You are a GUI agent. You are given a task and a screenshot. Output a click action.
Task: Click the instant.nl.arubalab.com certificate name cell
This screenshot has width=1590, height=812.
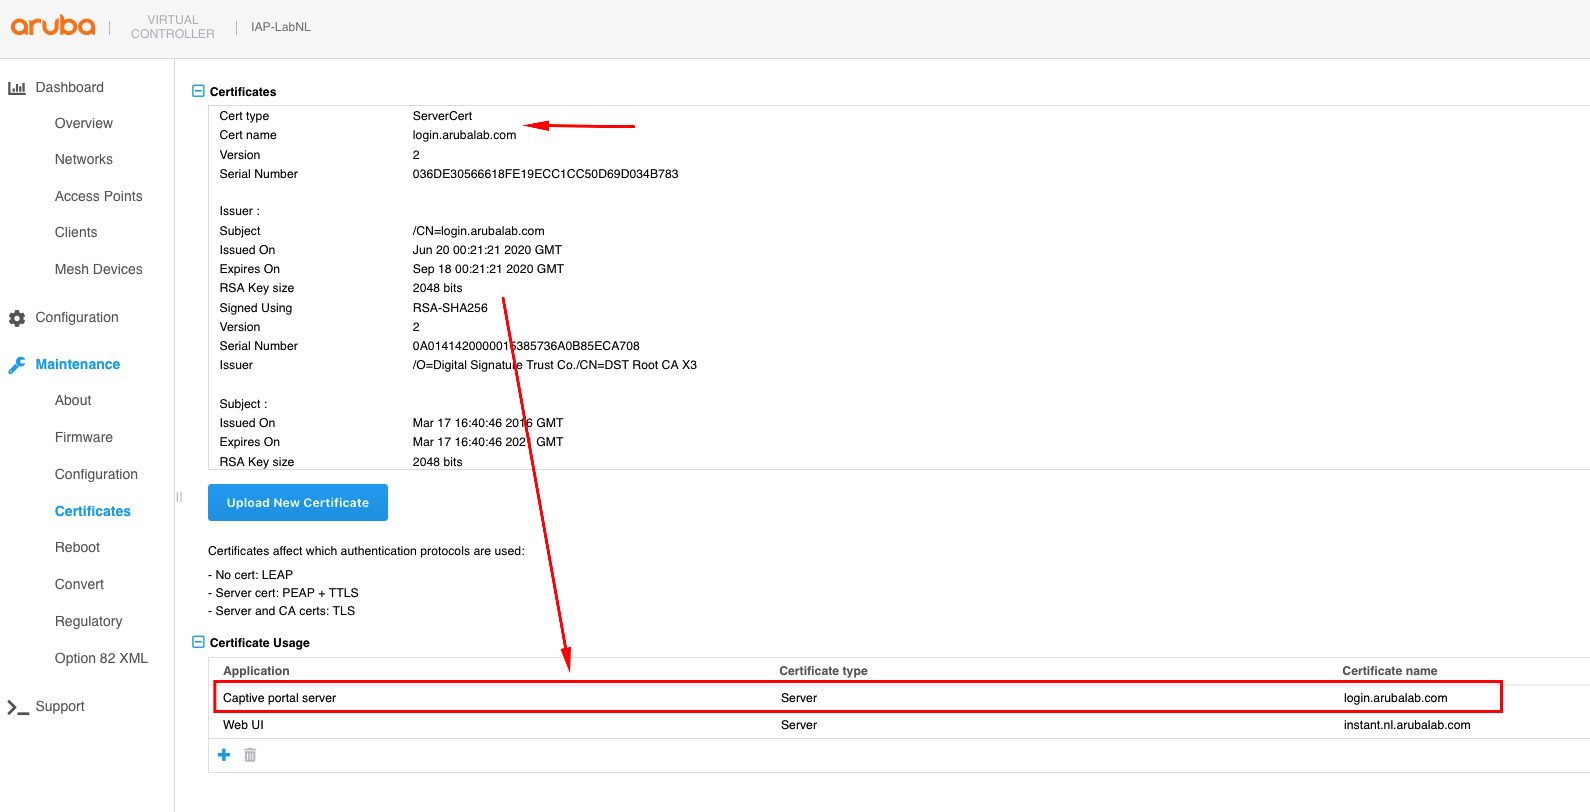pos(1407,725)
